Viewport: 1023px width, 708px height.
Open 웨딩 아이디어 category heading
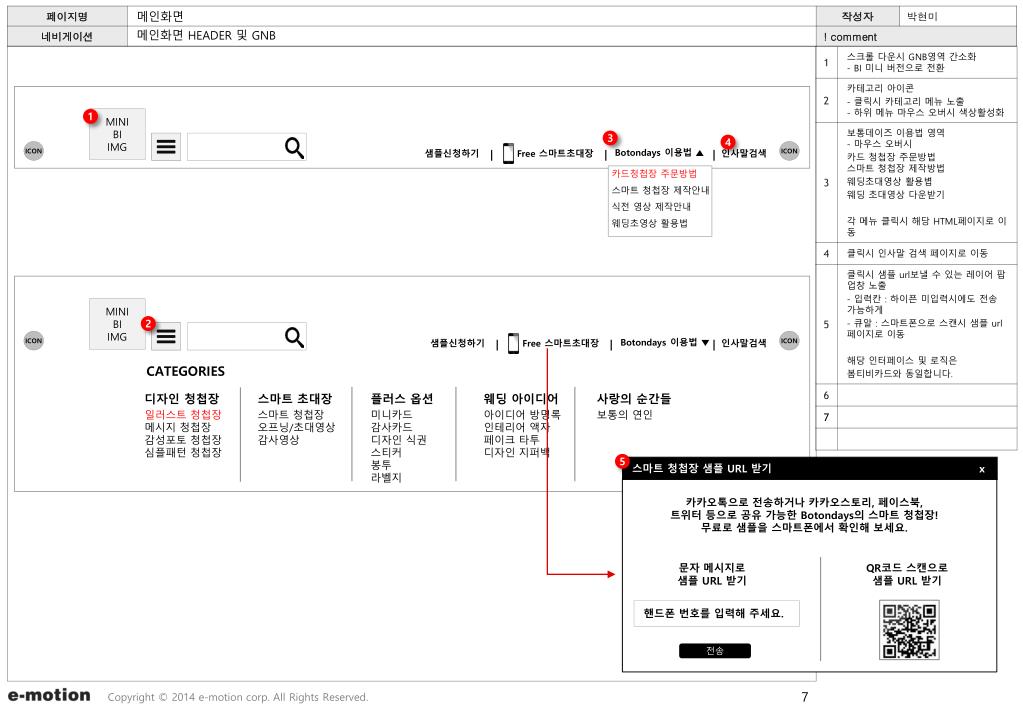(x=521, y=399)
